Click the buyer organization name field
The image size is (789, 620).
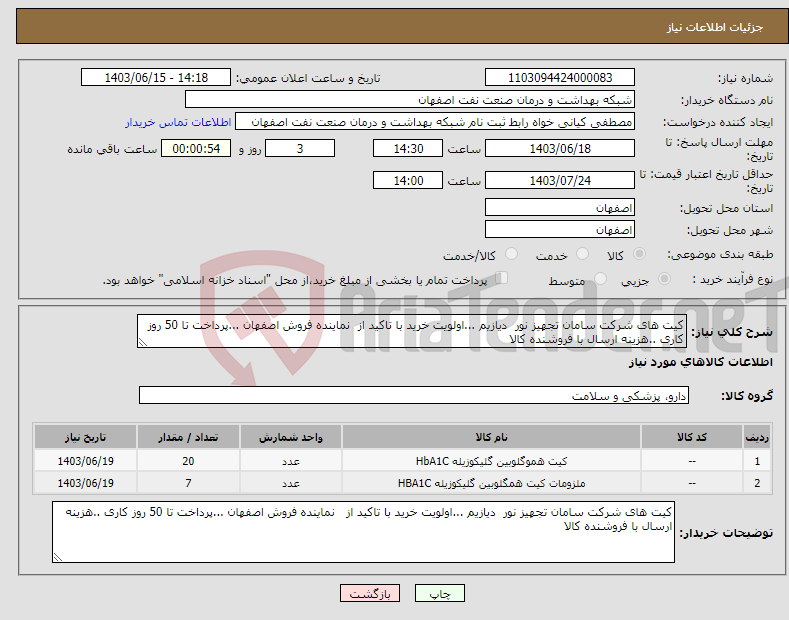(x=410, y=100)
